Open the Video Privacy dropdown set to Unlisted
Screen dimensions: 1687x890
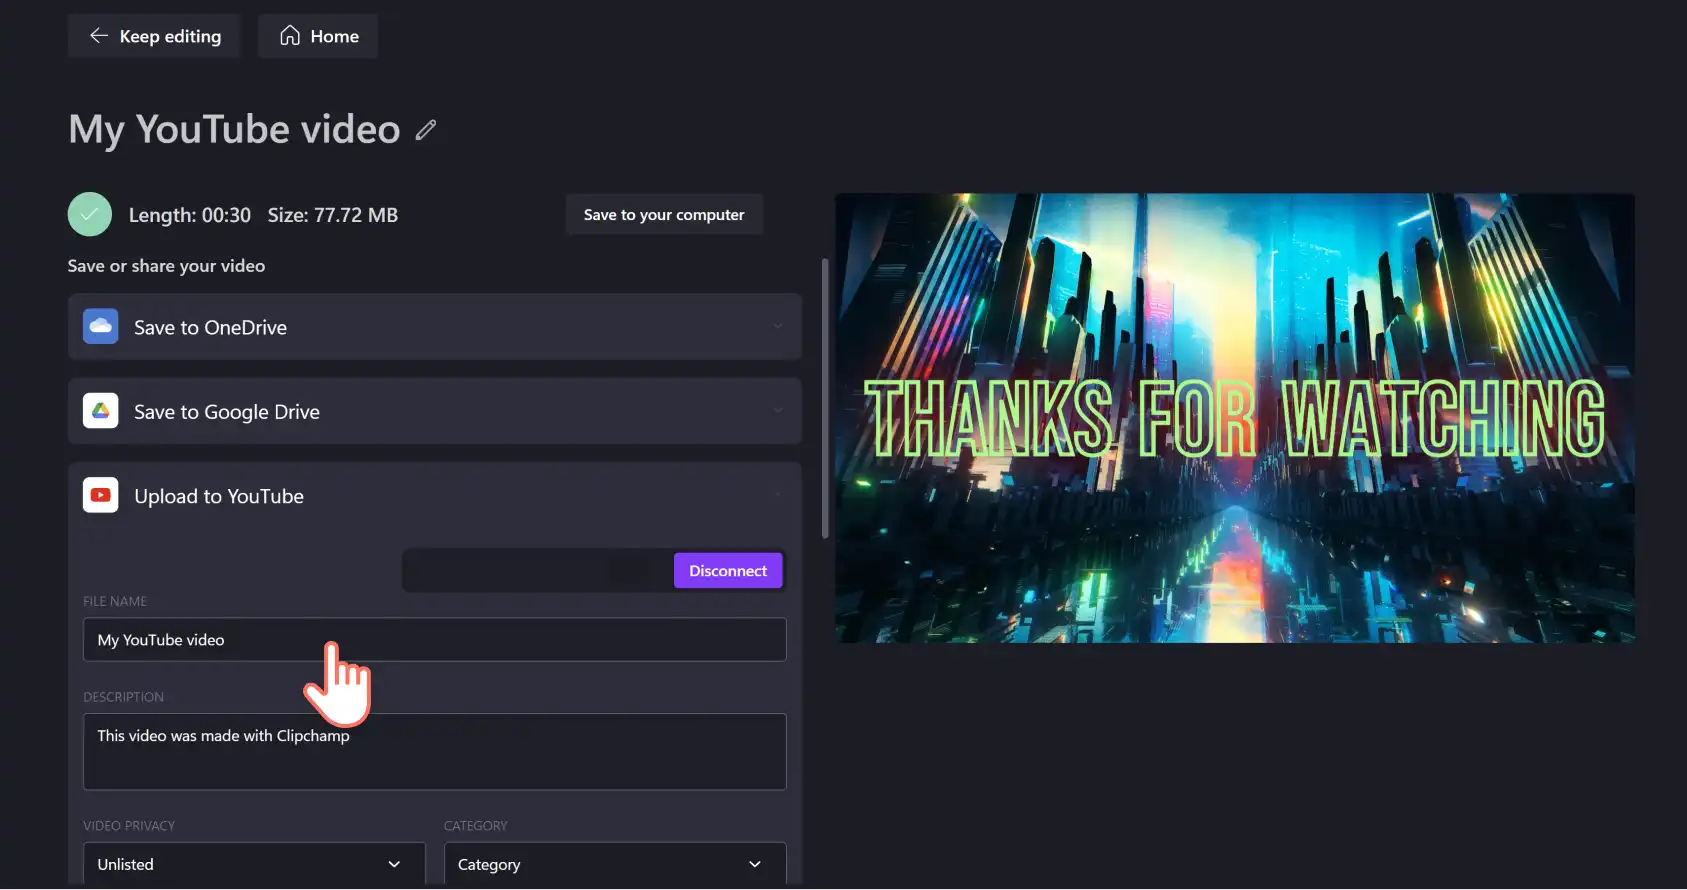pos(254,864)
